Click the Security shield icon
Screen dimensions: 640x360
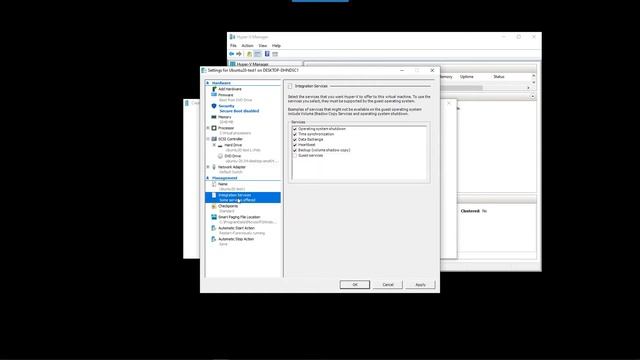point(214,106)
